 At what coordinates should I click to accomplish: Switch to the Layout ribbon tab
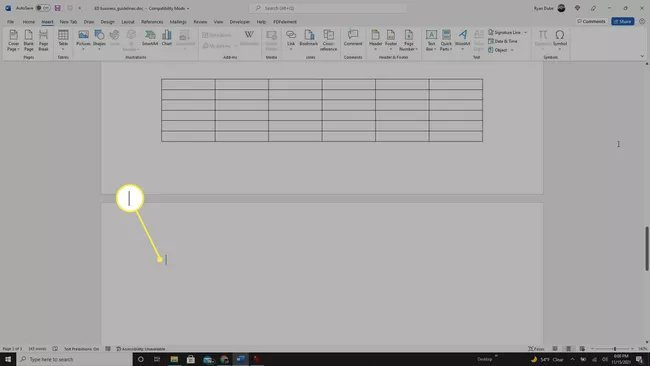128,22
